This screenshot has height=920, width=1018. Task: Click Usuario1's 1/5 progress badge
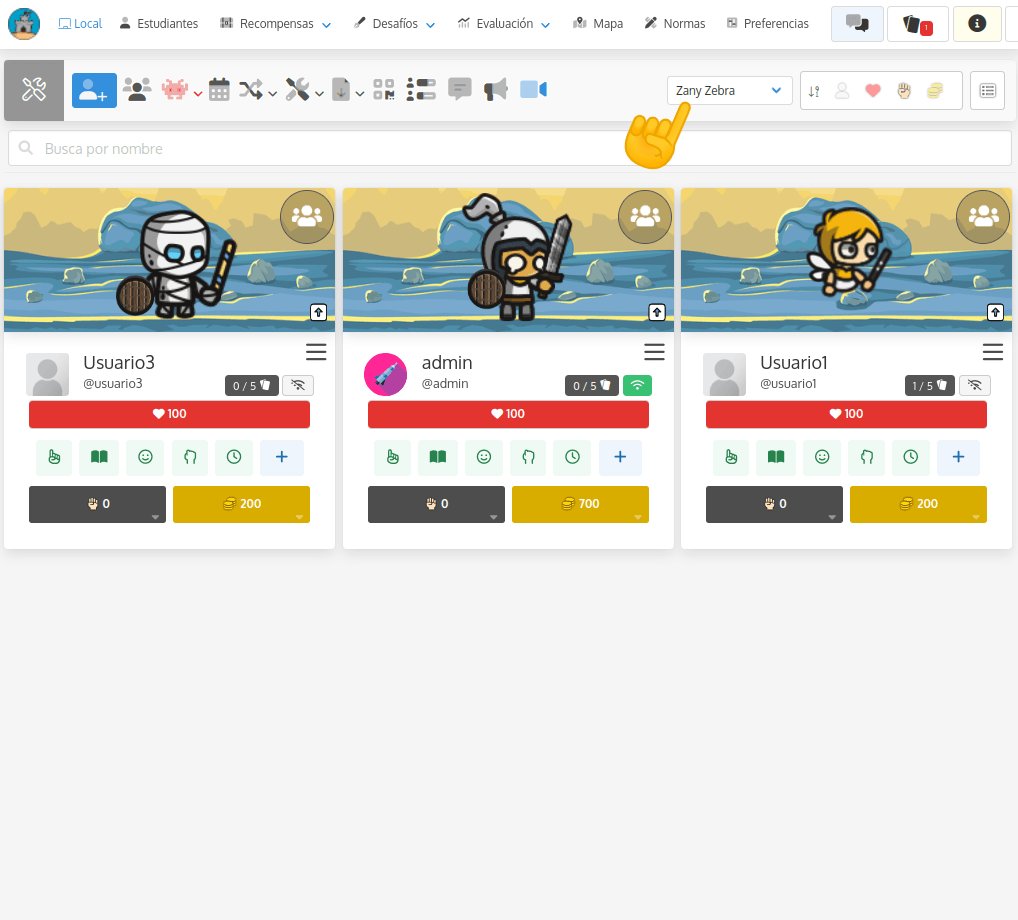tap(929, 385)
